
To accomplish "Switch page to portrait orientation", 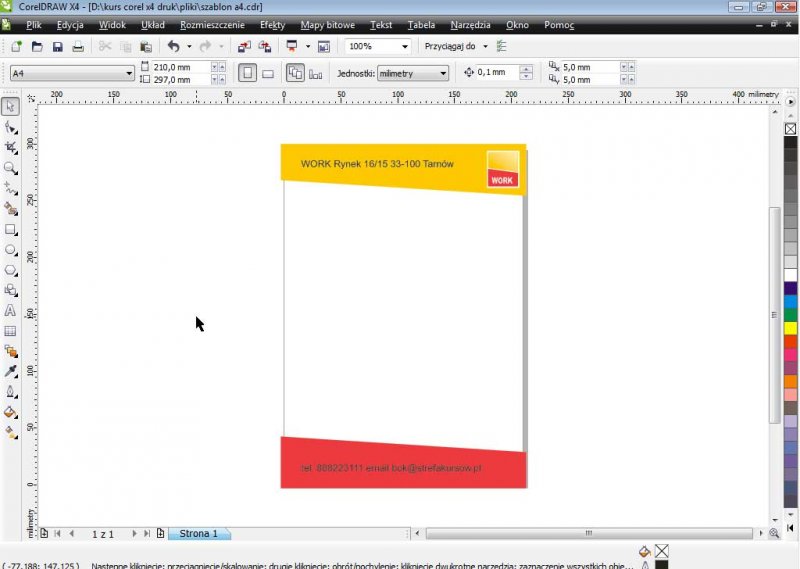I will tap(247, 73).
